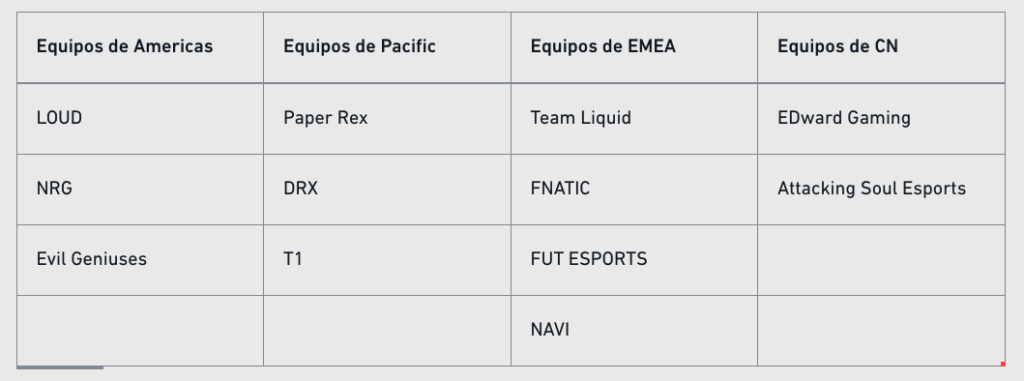Click the red resize handle at table corner
This screenshot has height=381, width=1024.
(1002, 364)
